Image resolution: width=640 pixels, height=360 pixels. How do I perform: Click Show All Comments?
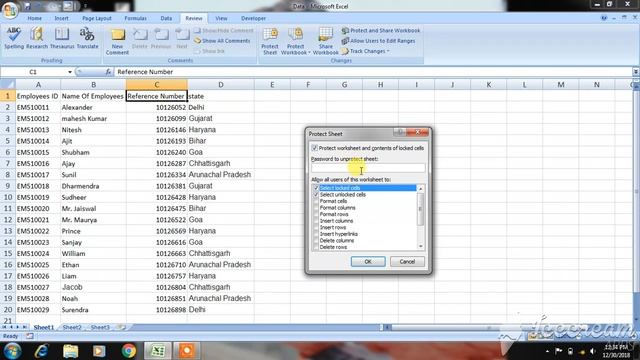coord(222,41)
